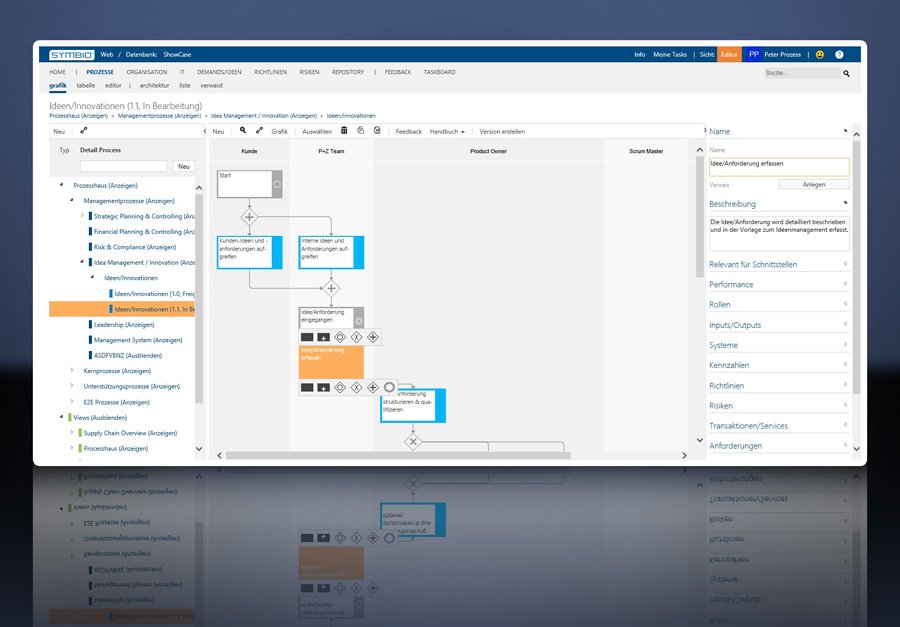Screen dimensions: 900x627
Task: Click Version erstellen in toolbar
Action: point(502,131)
